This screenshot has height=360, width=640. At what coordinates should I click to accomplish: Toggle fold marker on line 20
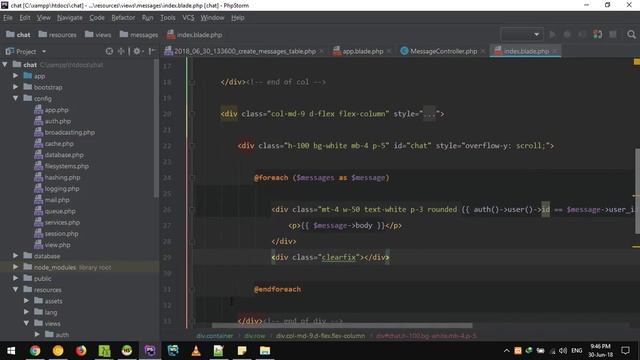pos(192,114)
